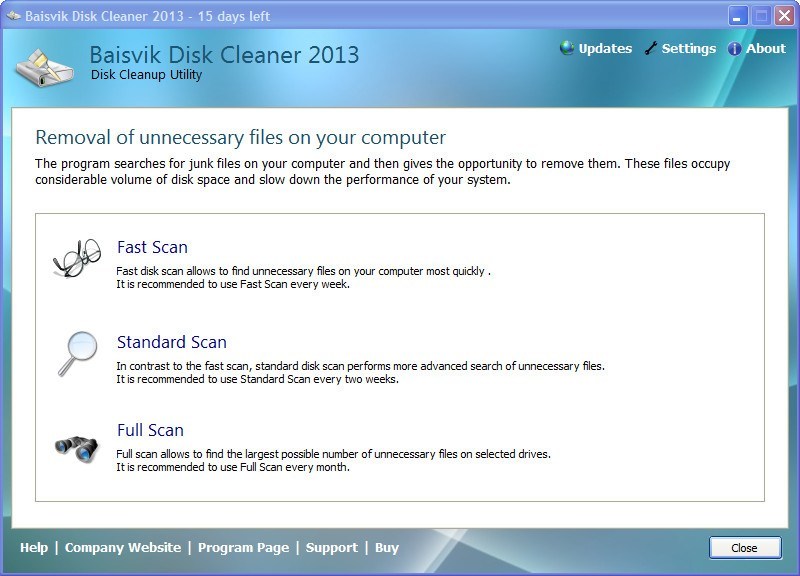Start a Full Scan
The height and width of the screenshot is (576, 800).
point(148,430)
